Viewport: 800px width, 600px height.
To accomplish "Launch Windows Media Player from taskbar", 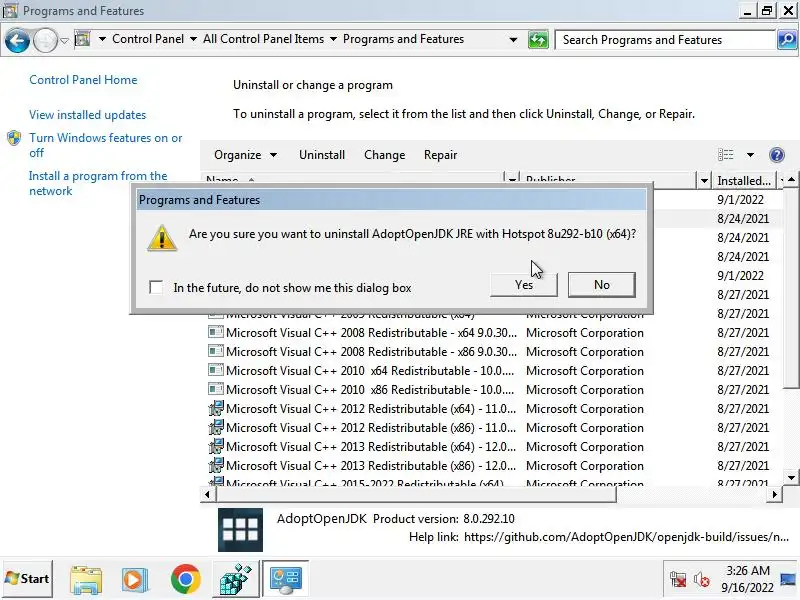I will point(135,580).
